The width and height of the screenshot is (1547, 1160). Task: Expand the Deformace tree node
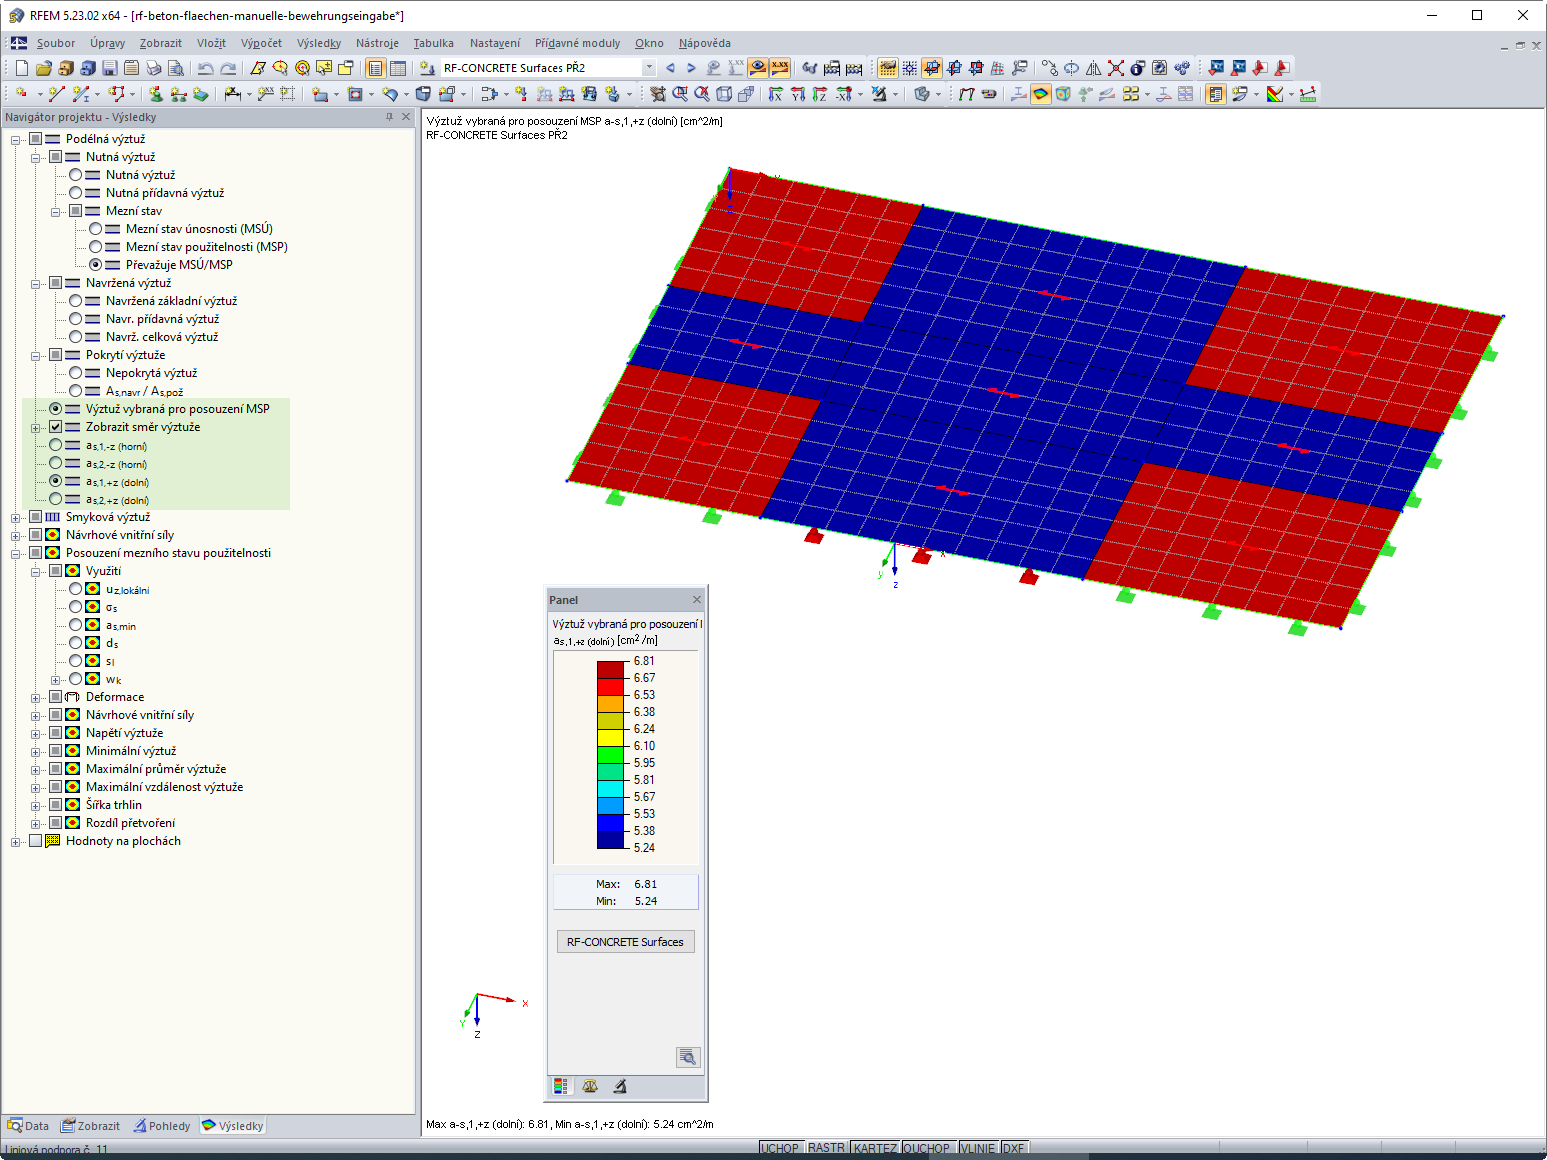pos(36,697)
